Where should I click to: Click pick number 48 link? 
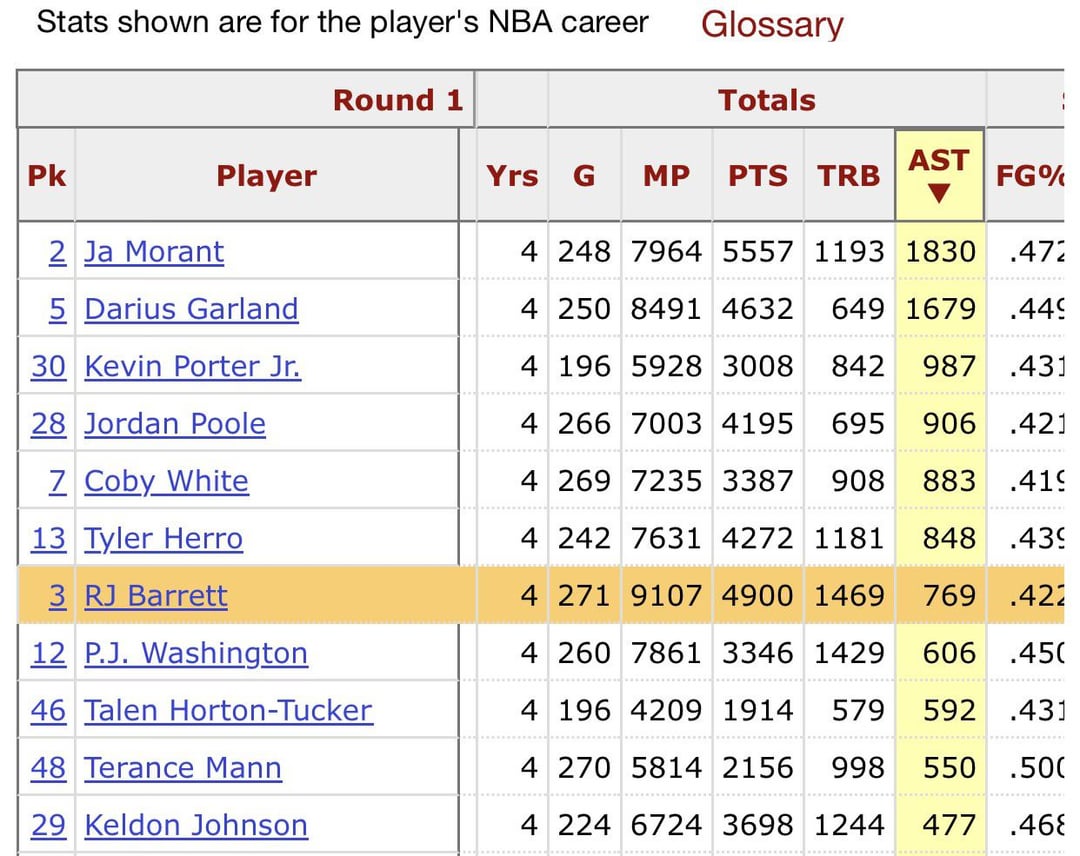48,768
